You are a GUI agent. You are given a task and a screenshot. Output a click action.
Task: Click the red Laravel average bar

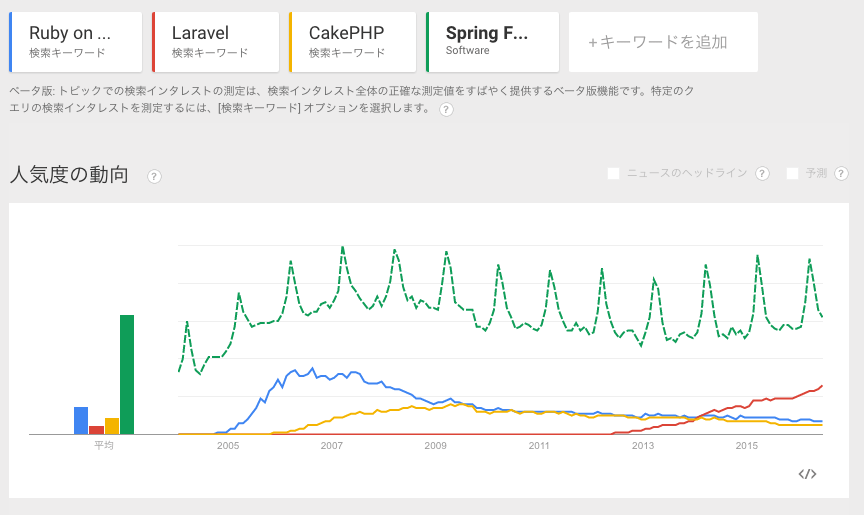point(96,430)
